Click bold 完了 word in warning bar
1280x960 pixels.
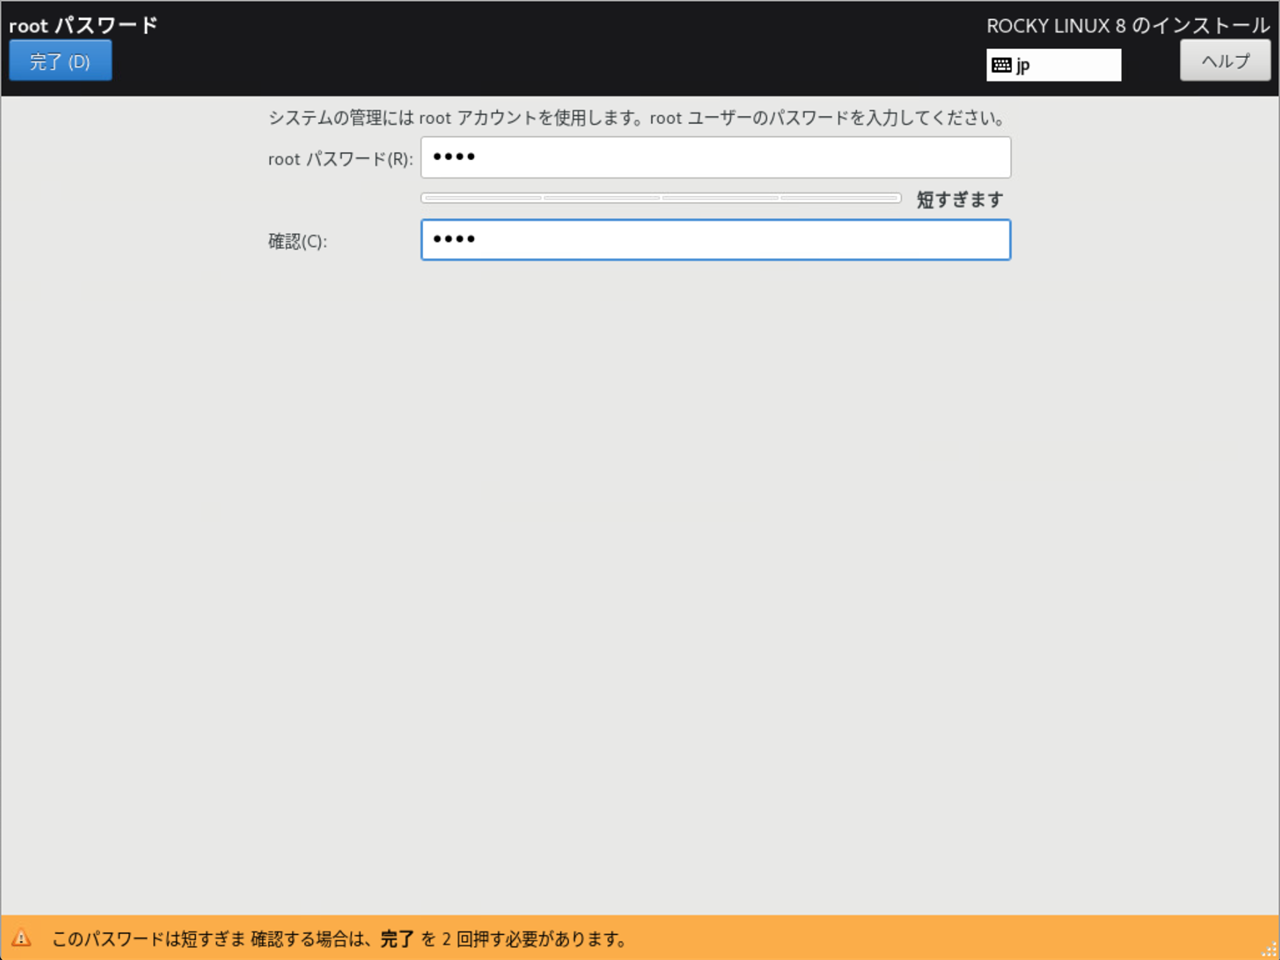pyautogui.click(x=397, y=939)
